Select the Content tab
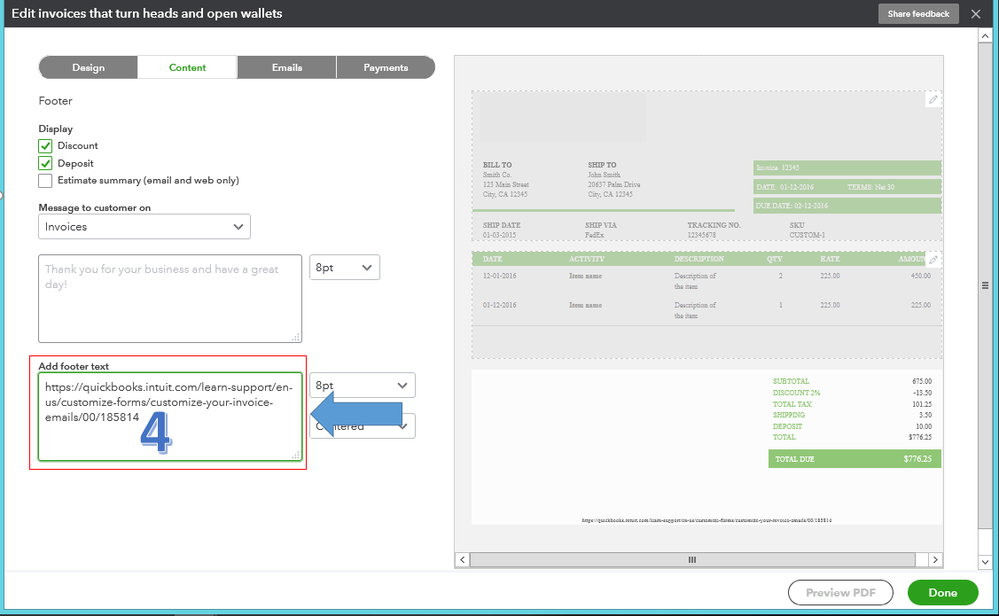This screenshot has width=999, height=616. point(187,68)
